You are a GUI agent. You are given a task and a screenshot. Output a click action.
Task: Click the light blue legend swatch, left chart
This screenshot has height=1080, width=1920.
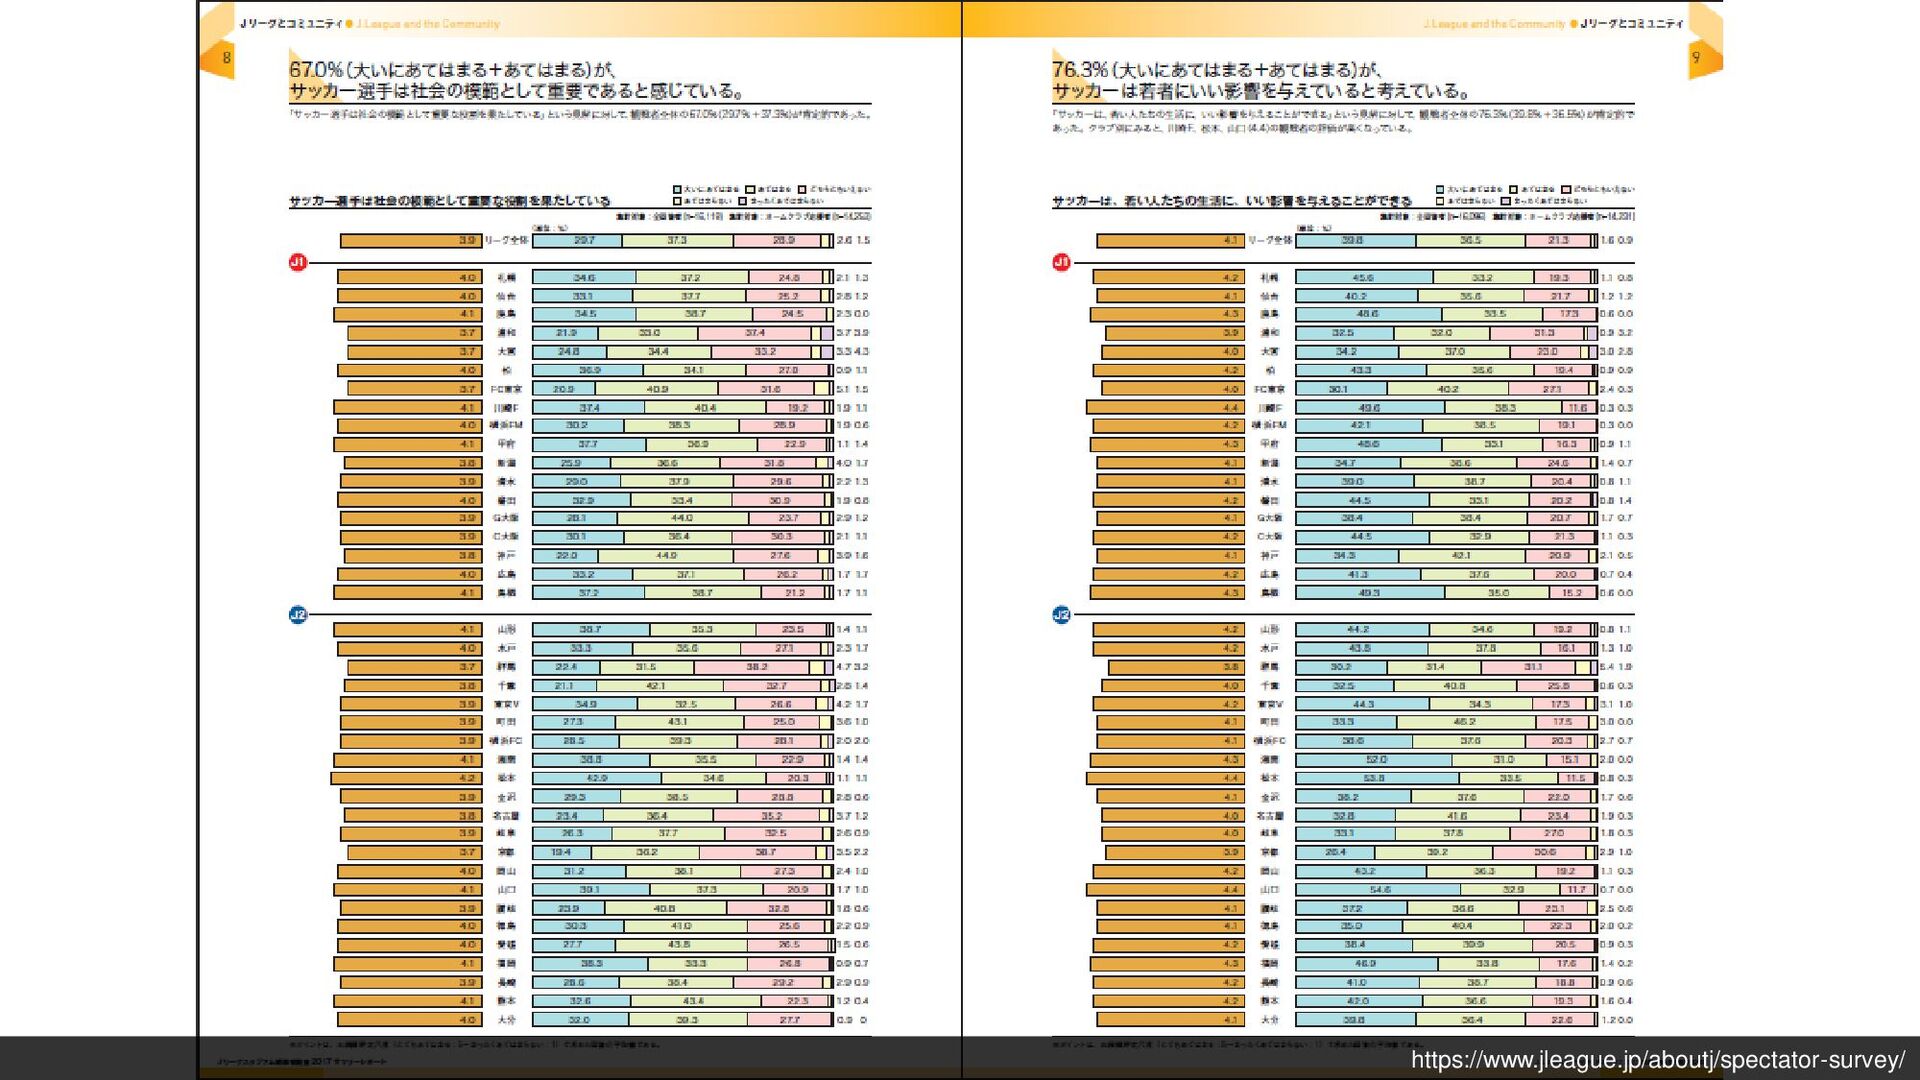[x=677, y=189]
